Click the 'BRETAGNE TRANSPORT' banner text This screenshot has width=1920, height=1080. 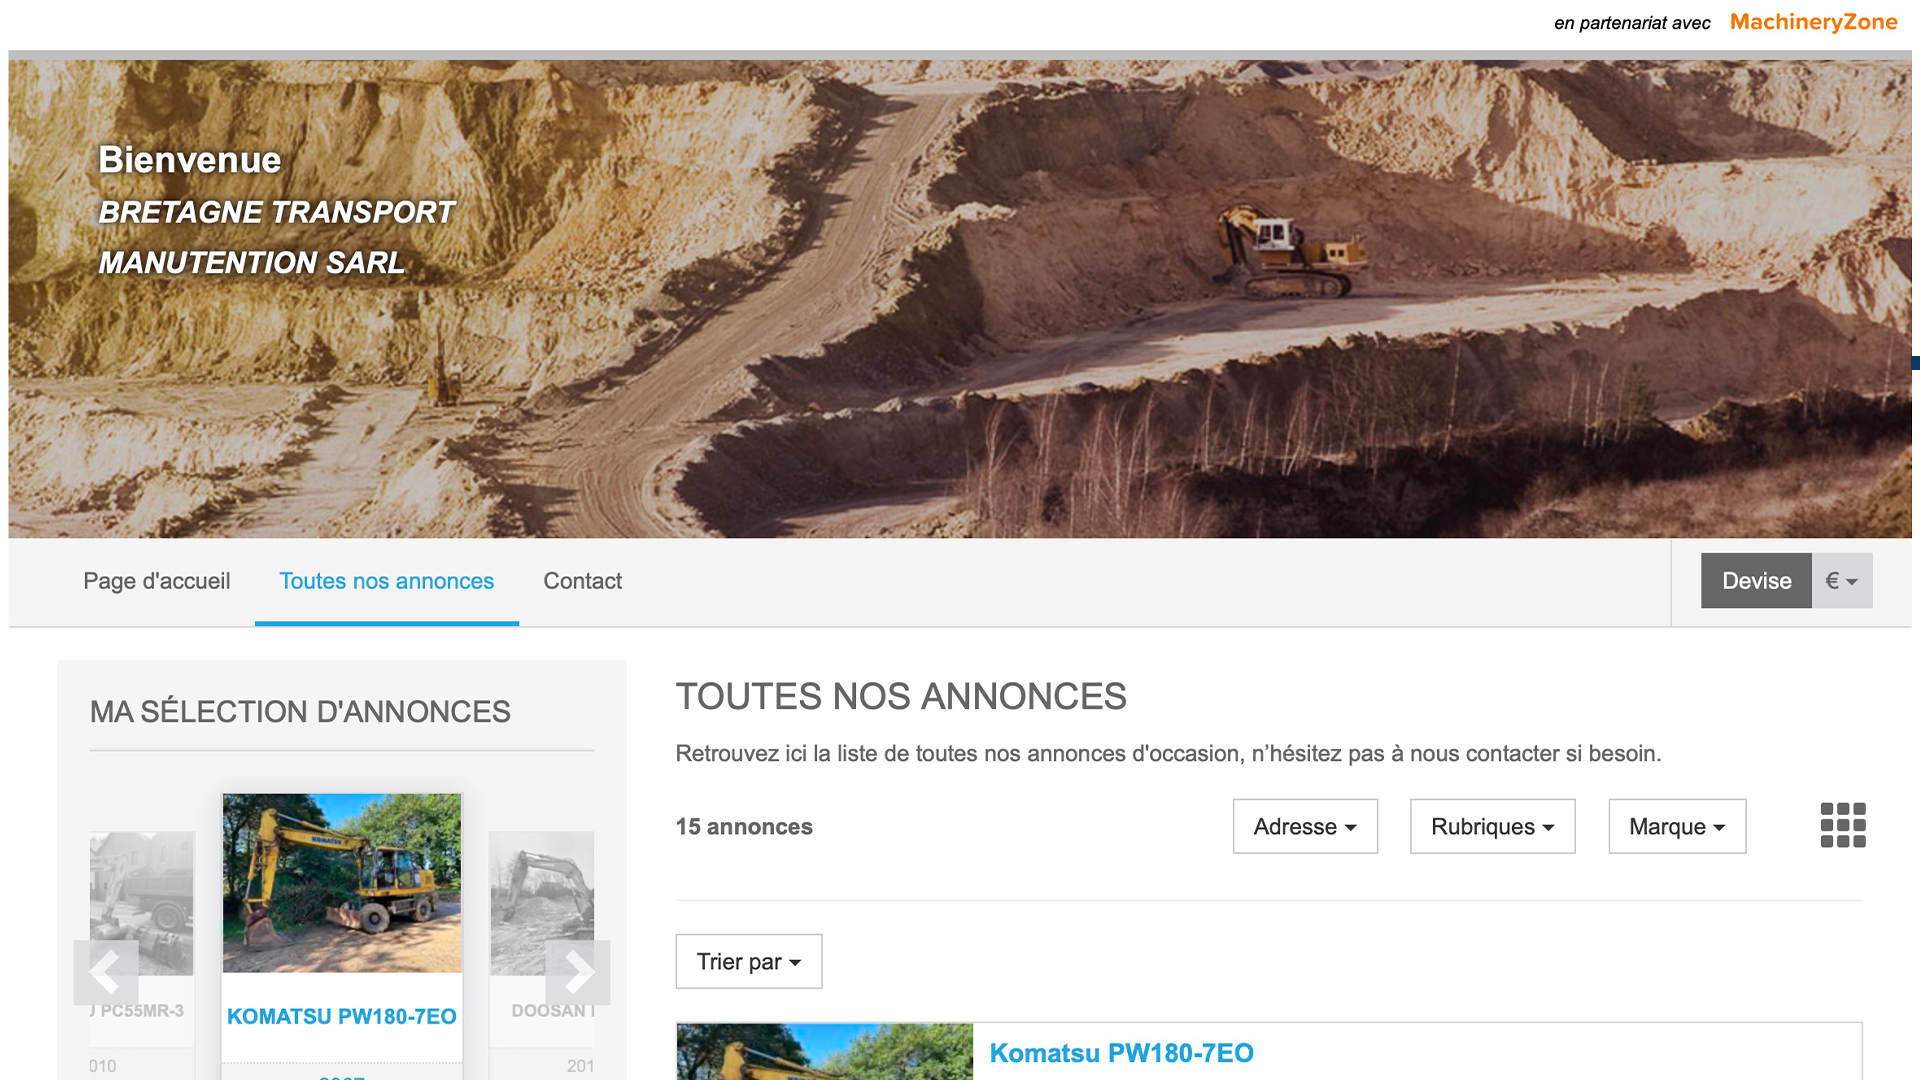click(277, 212)
